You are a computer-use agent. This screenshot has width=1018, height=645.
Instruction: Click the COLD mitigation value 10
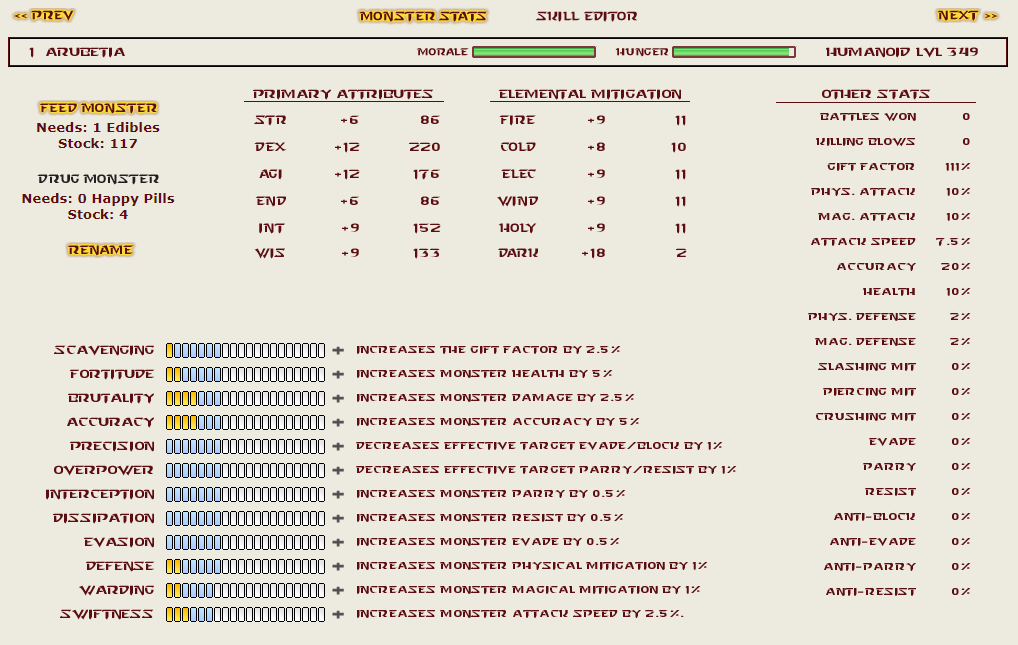pos(678,147)
